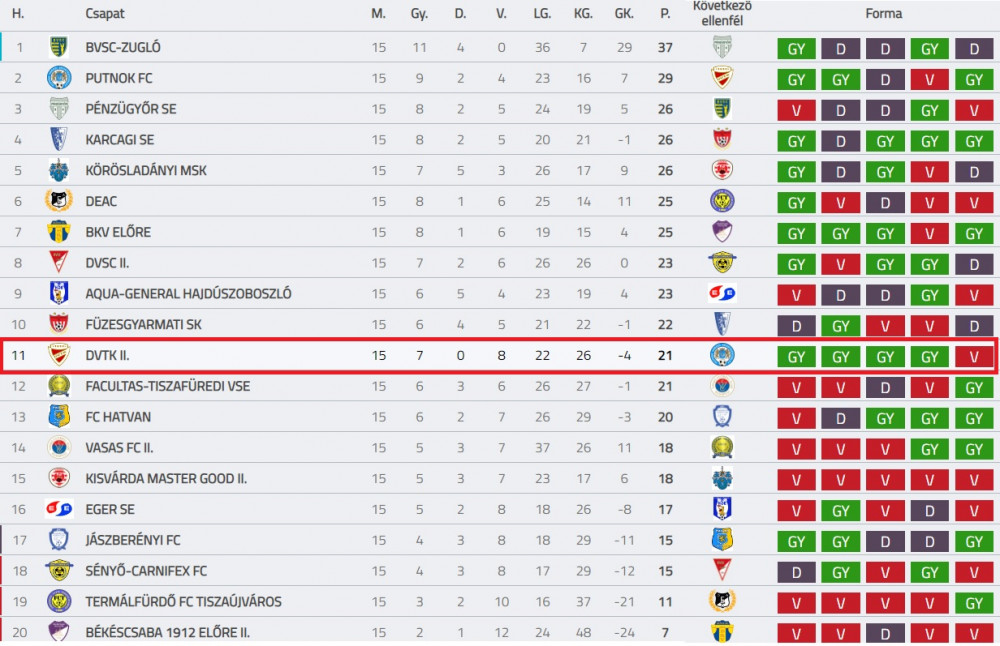Open the Karcagi SE team page
This screenshot has height=646, width=1000.
point(120,140)
